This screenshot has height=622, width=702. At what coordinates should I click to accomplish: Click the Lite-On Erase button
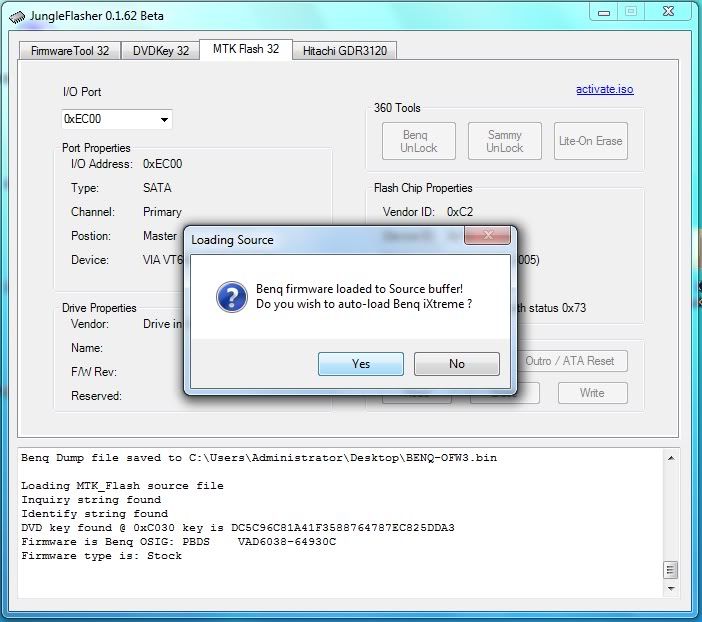(591, 141)
